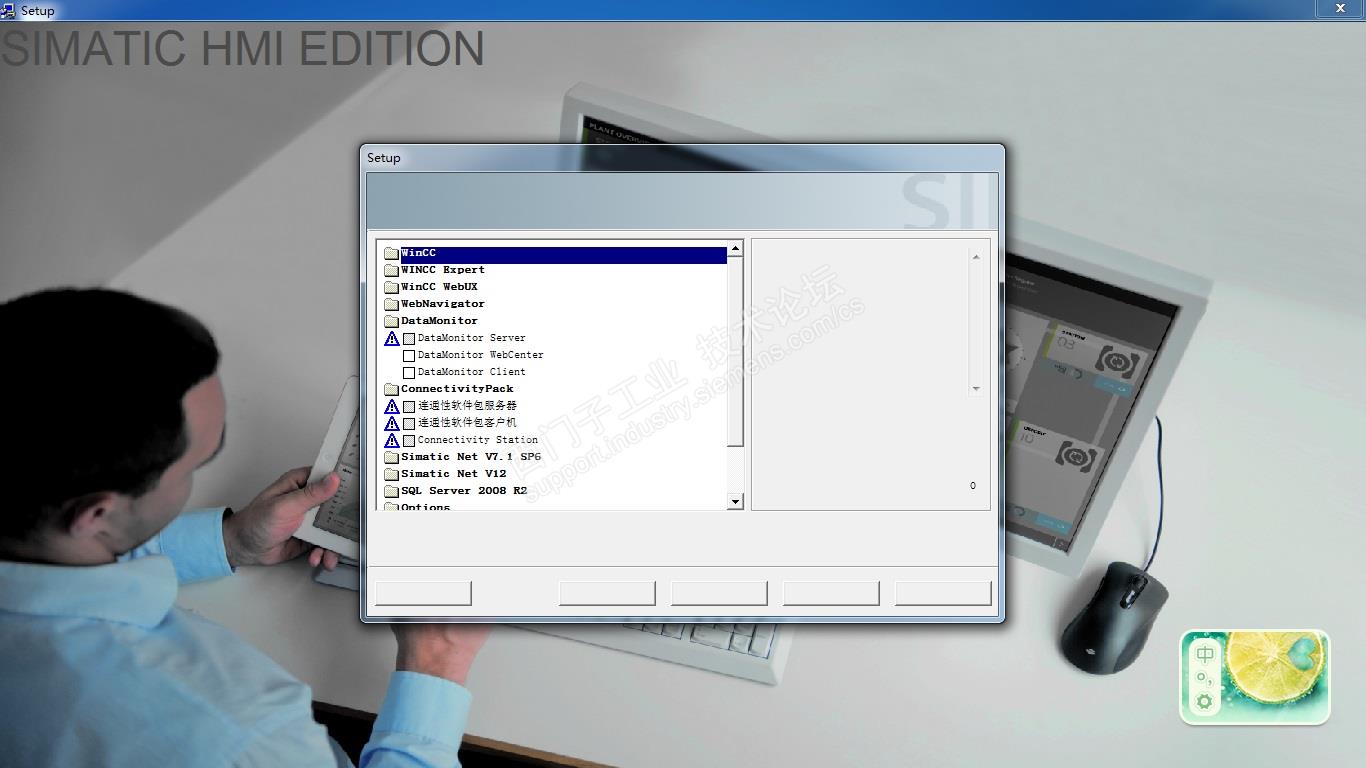This screenshot has height=768, width=1366.
Task: Click the Simatic Net V12 folder icon
Action: tap(391, 475)
